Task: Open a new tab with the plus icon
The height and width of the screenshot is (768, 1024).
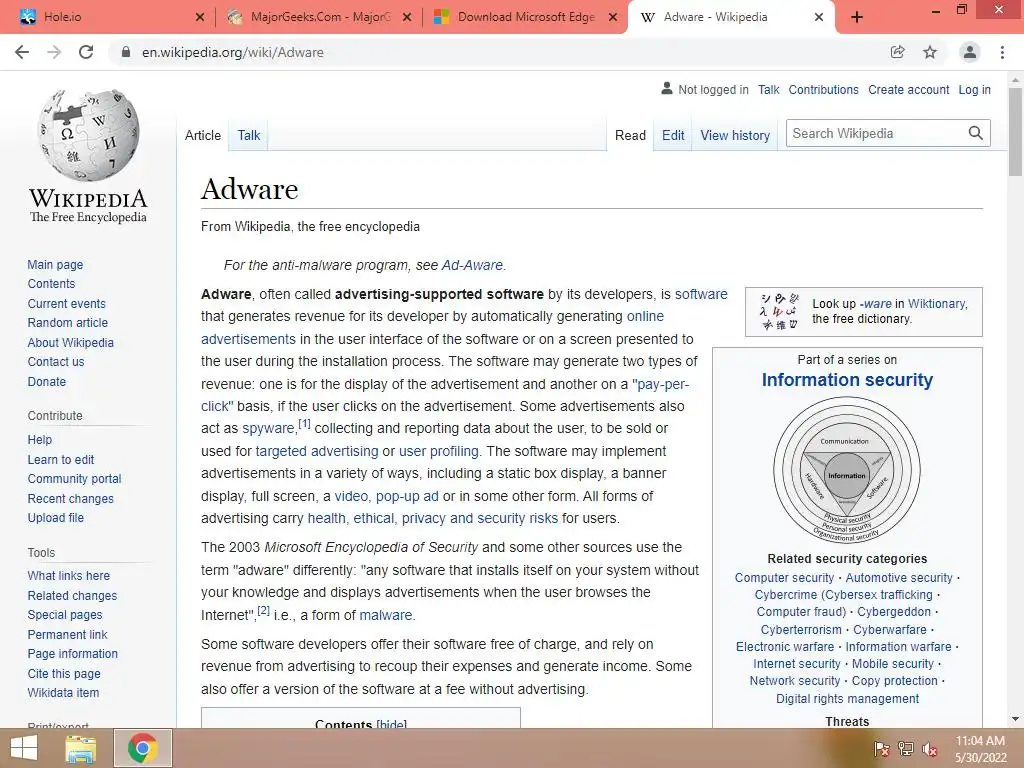Action: click(x=857, y=18)
